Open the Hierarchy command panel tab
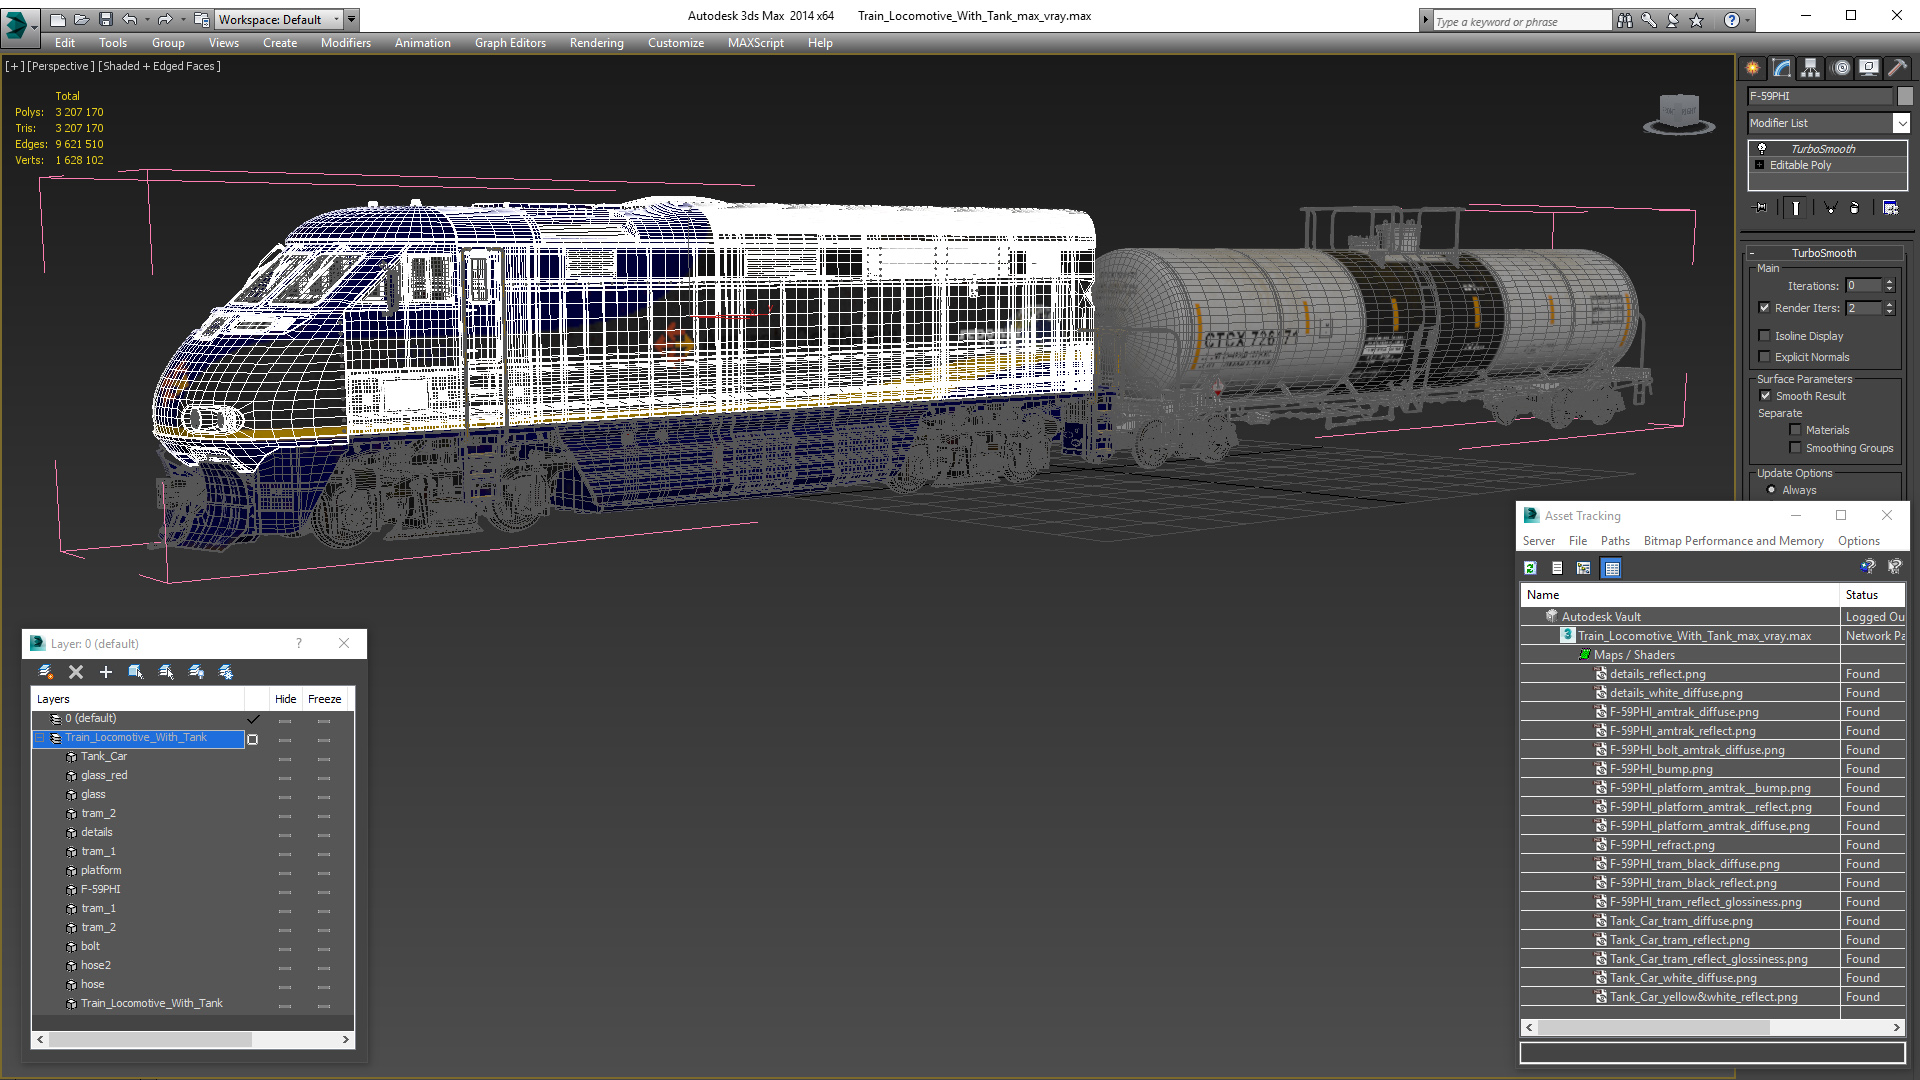 click(x=1811, y=68)
